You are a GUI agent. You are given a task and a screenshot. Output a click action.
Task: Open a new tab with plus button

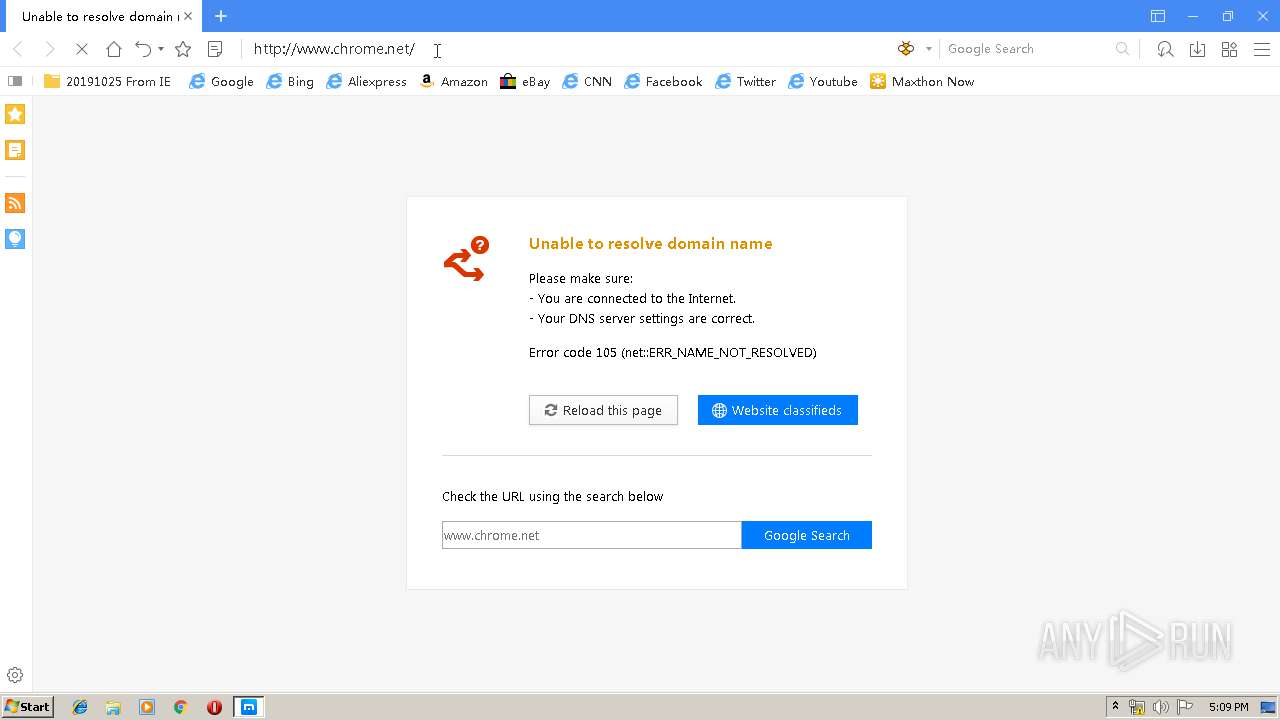point(221,16)
